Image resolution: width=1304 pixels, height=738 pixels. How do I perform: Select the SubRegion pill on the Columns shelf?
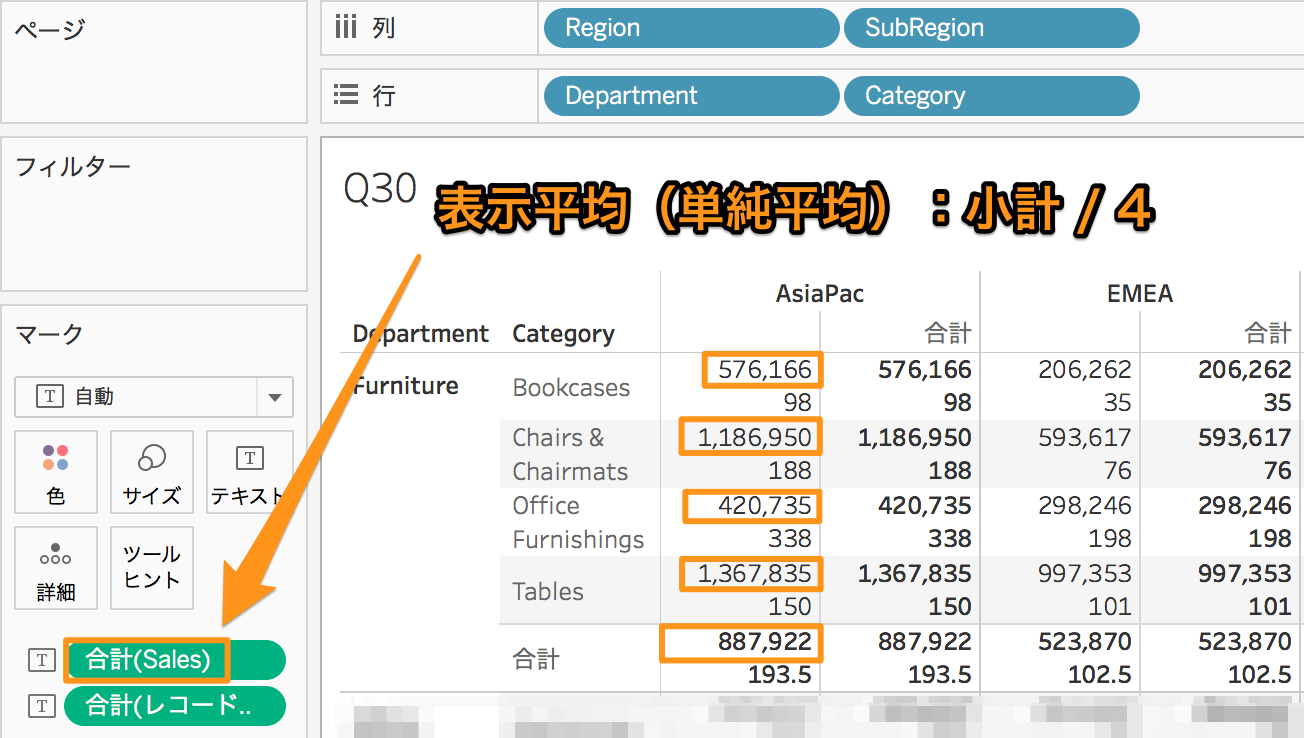tap(991, 28)
